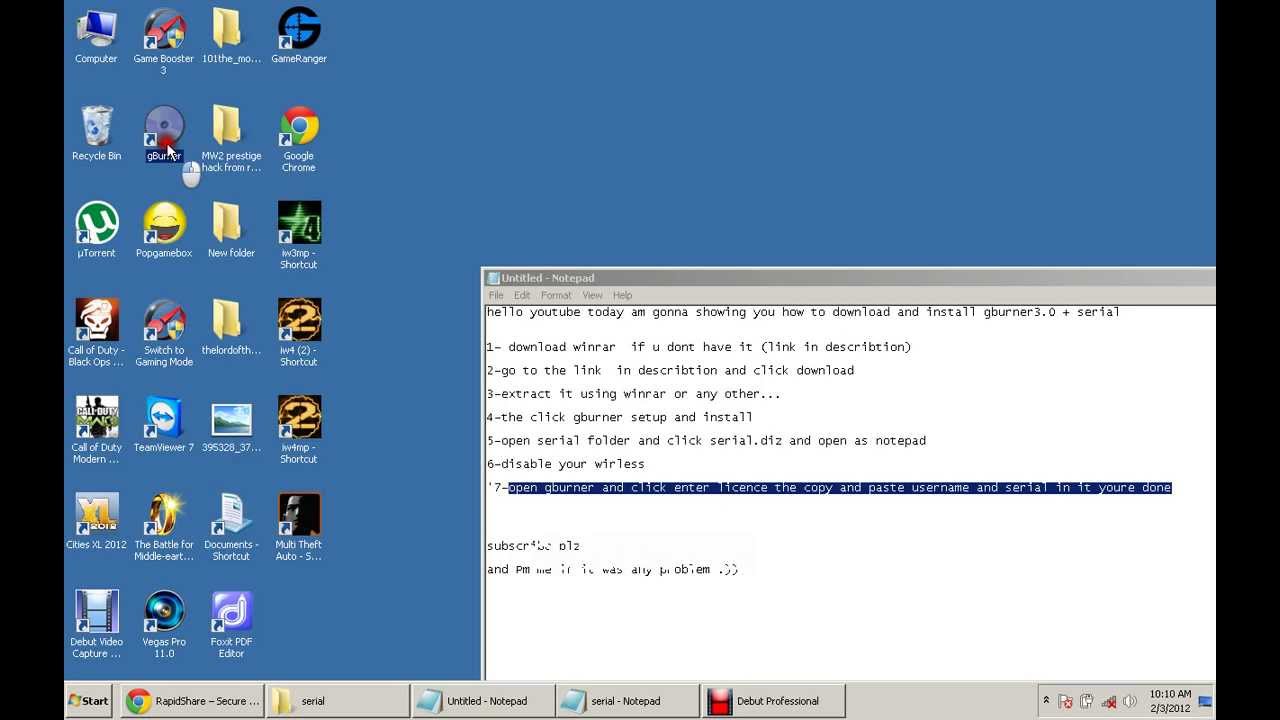This screenshot has width=1280, height=720.
Task: Open Foxit PDF Editor
Action: 231,612
